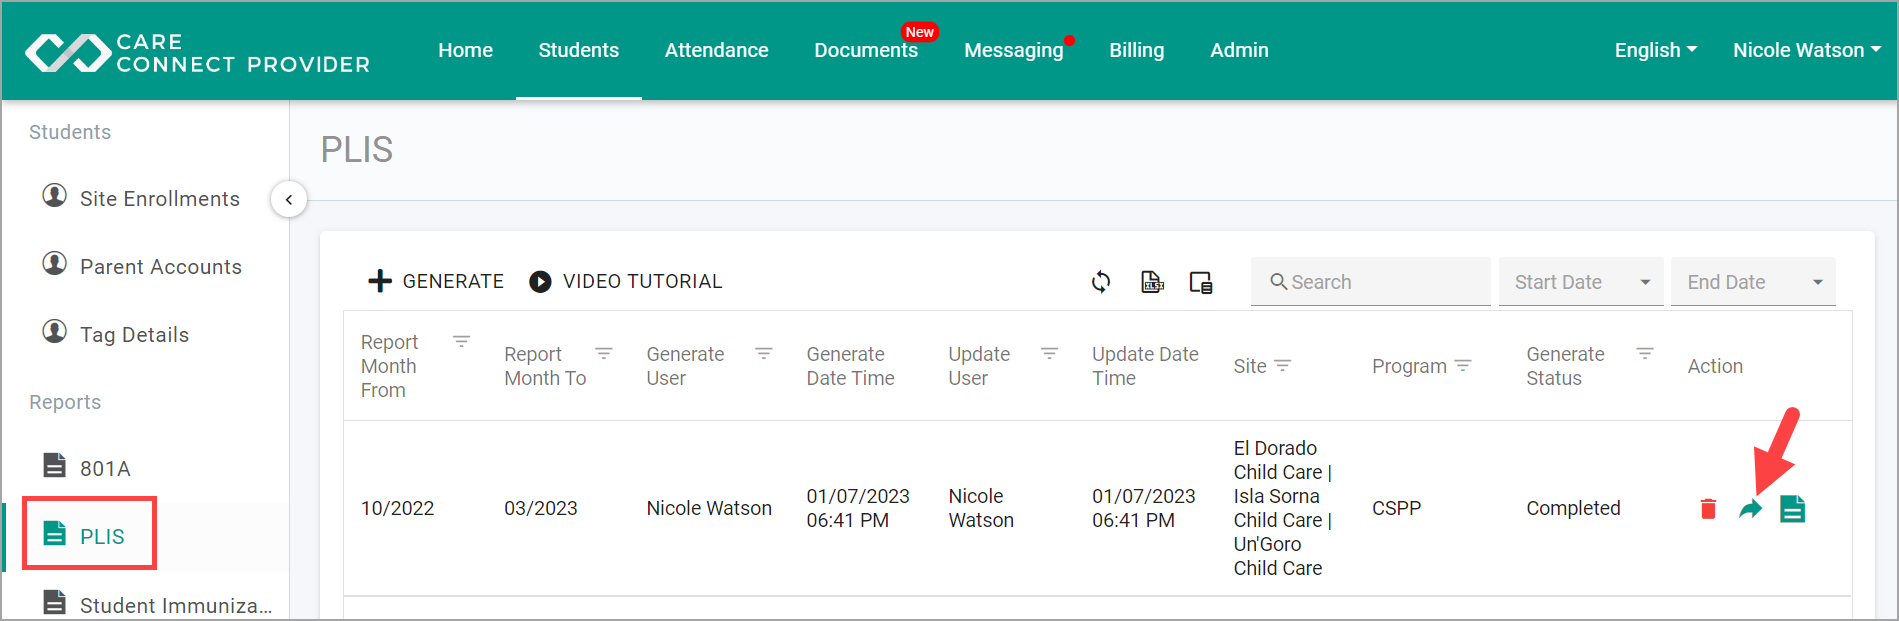Screen dimensions: 1899x621
Task: Collapse the sidebar with chevron button
Action: [289, 199]
